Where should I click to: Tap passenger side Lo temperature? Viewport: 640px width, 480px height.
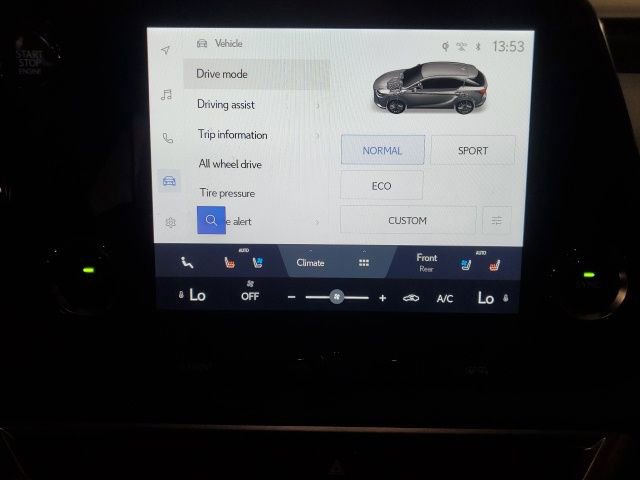coord(486,298)
